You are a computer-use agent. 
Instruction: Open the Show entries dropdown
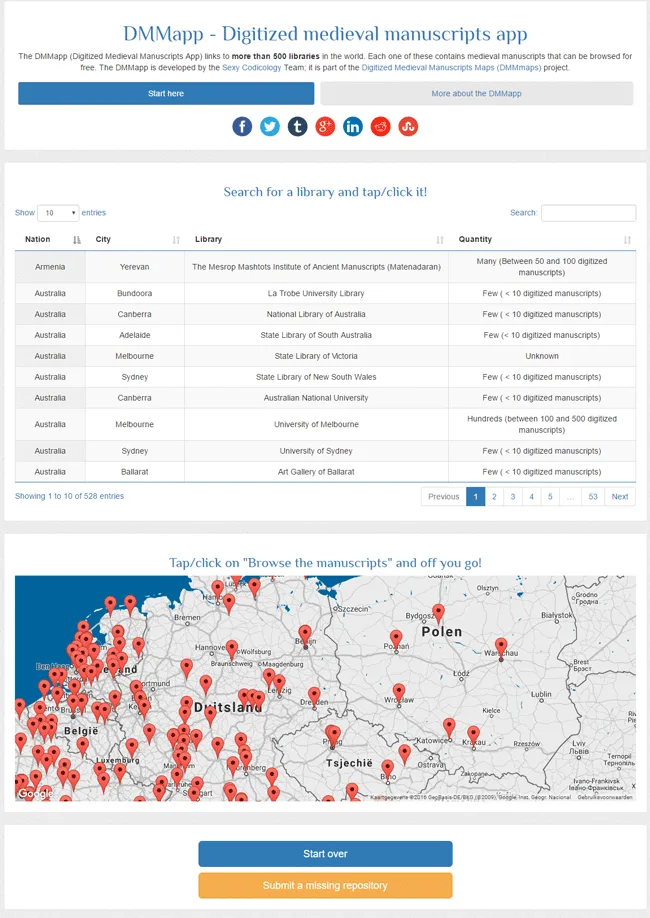click(x=58, y=213)
